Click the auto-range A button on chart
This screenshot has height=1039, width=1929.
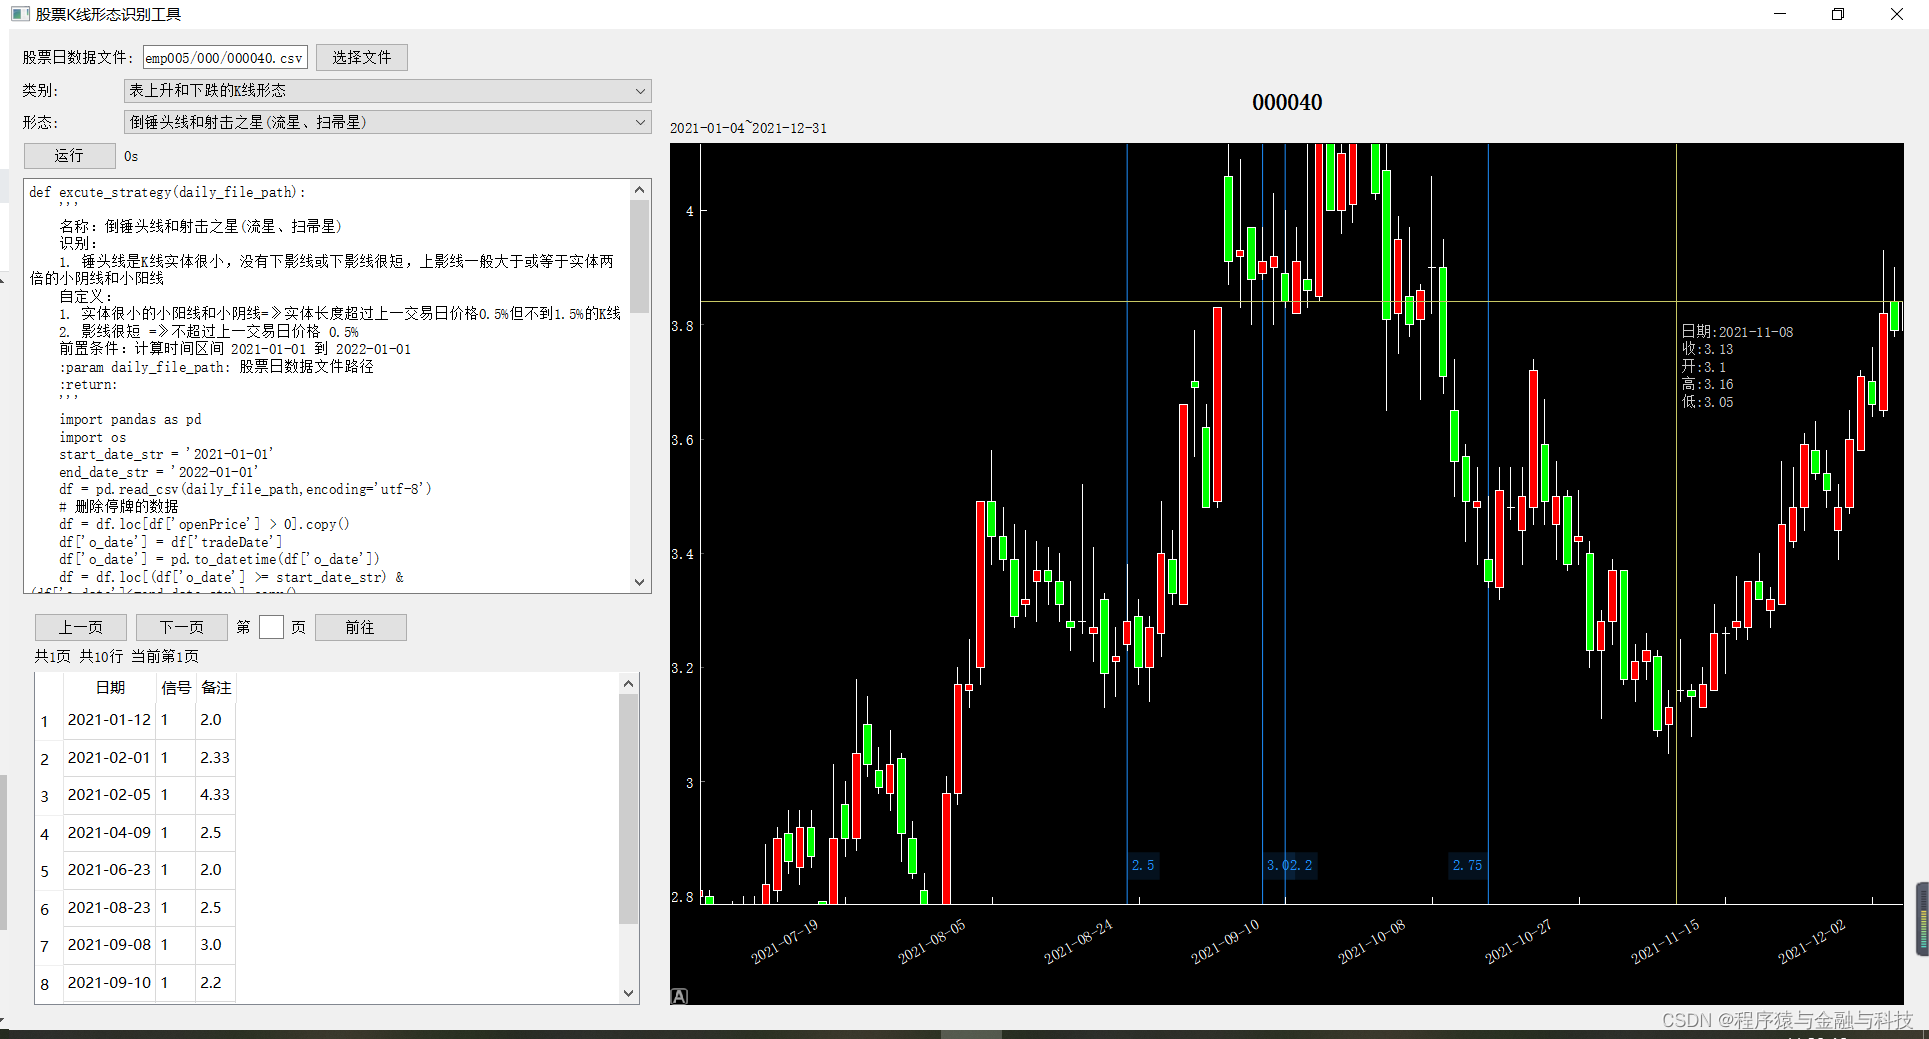pyautogui.click(x=679, y=996)
